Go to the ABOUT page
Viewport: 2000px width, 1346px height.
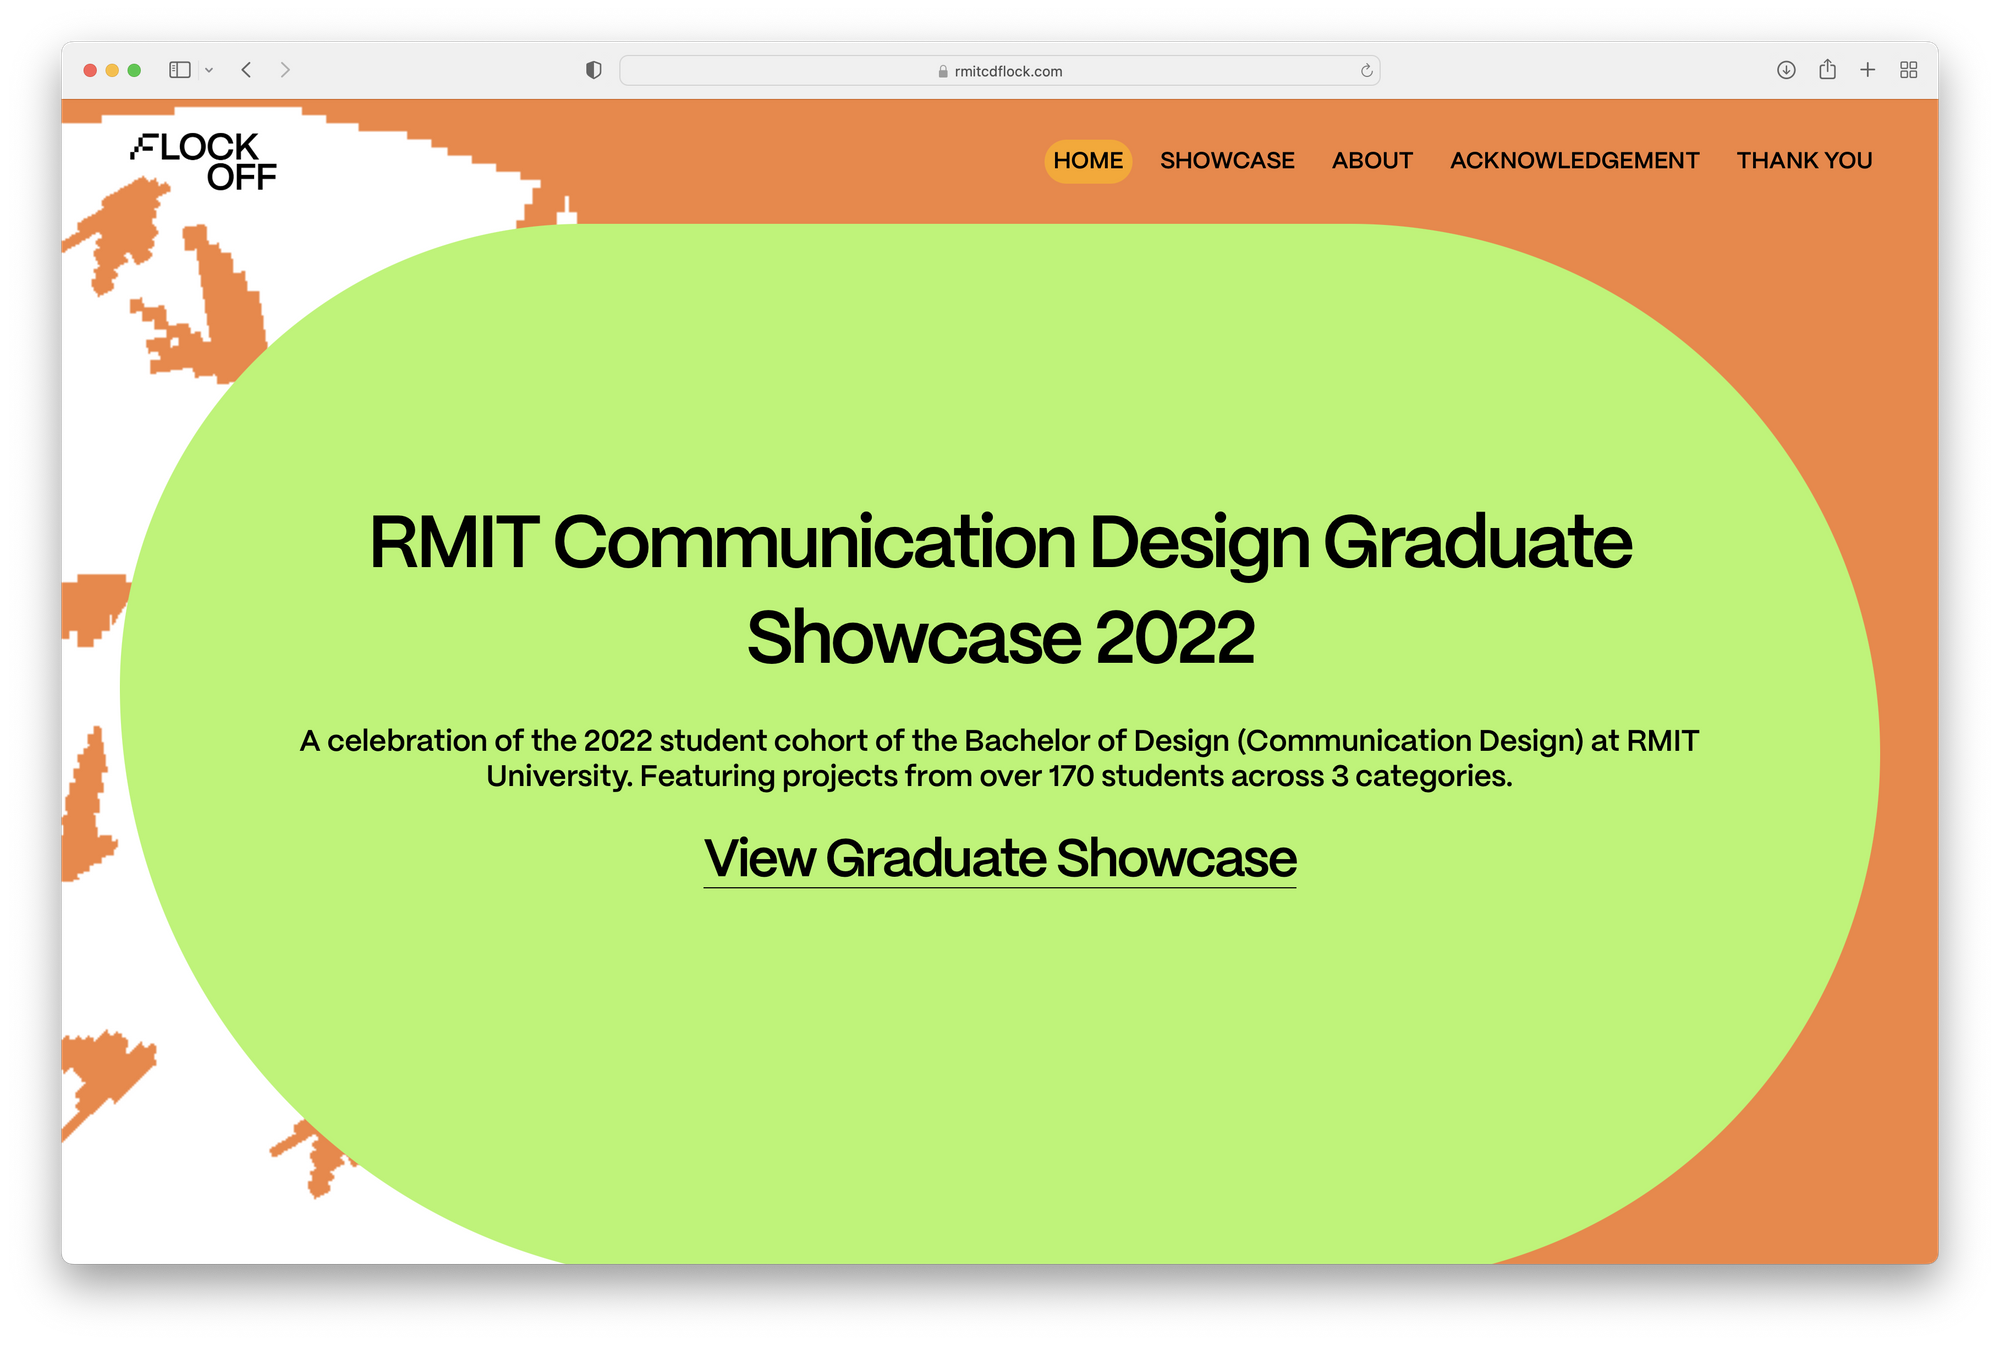(1371, 161)
